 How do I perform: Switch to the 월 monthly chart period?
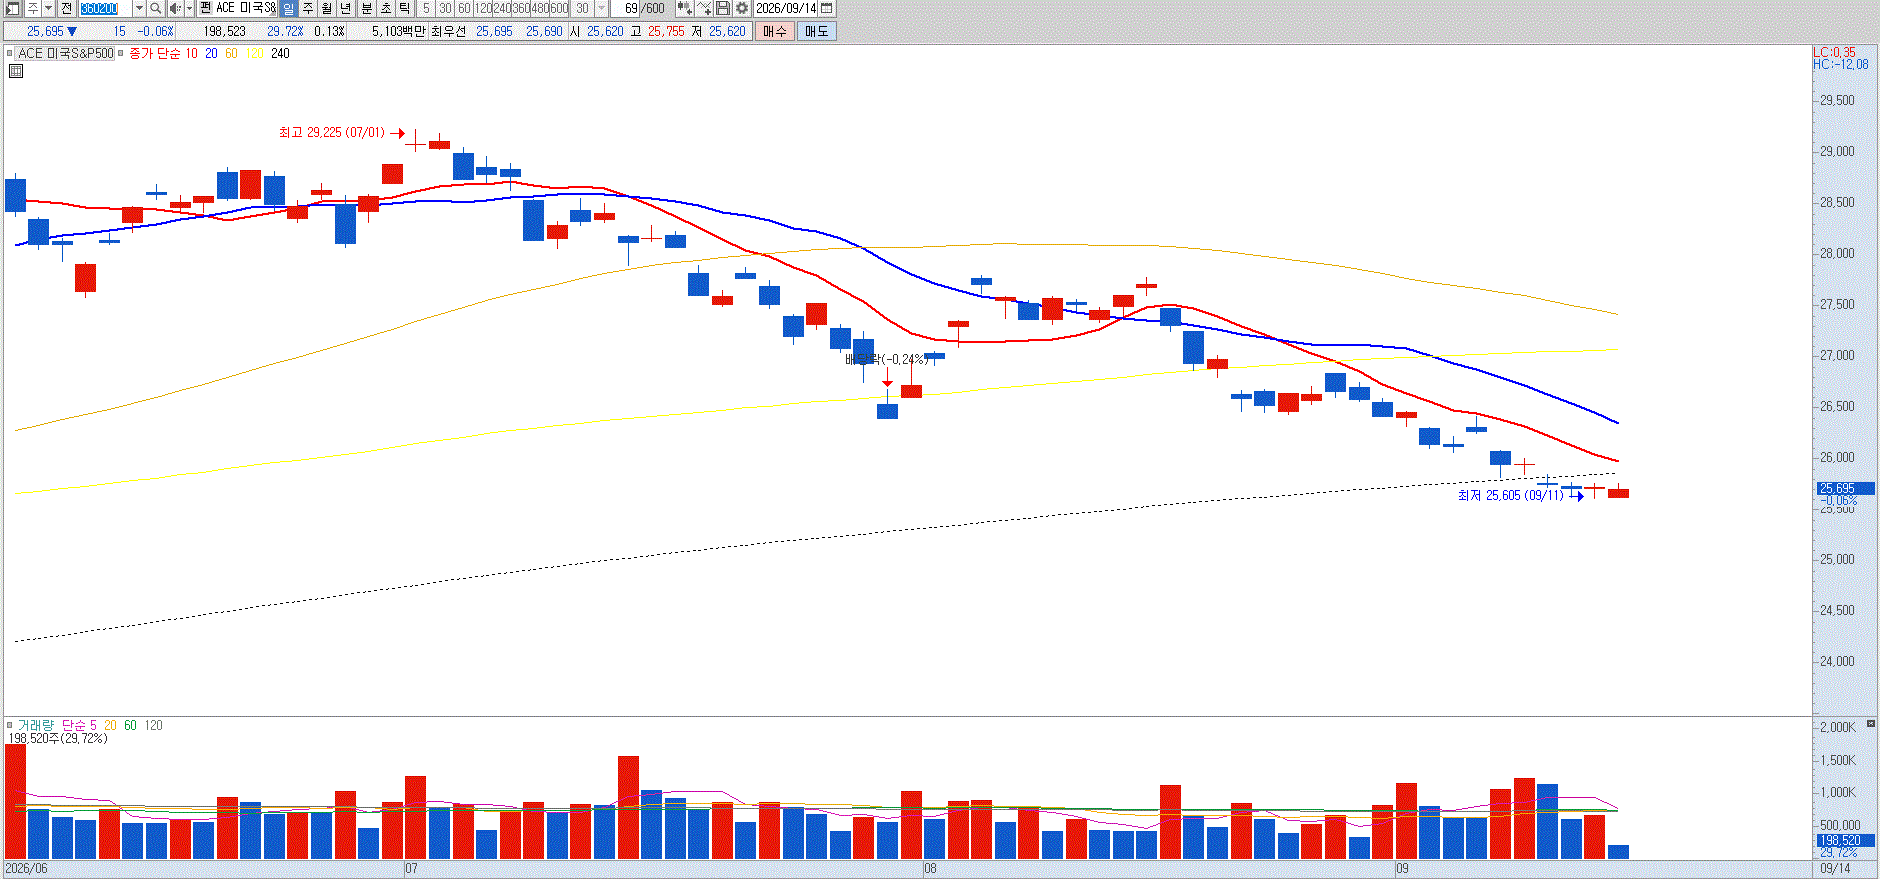pos(326,8)
